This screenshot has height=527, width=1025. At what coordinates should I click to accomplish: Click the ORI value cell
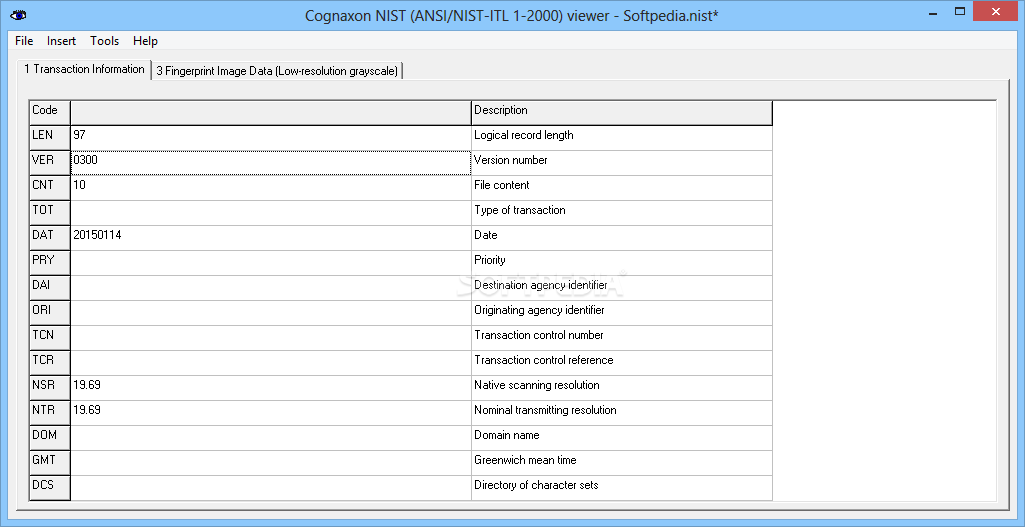coord(271,313)
